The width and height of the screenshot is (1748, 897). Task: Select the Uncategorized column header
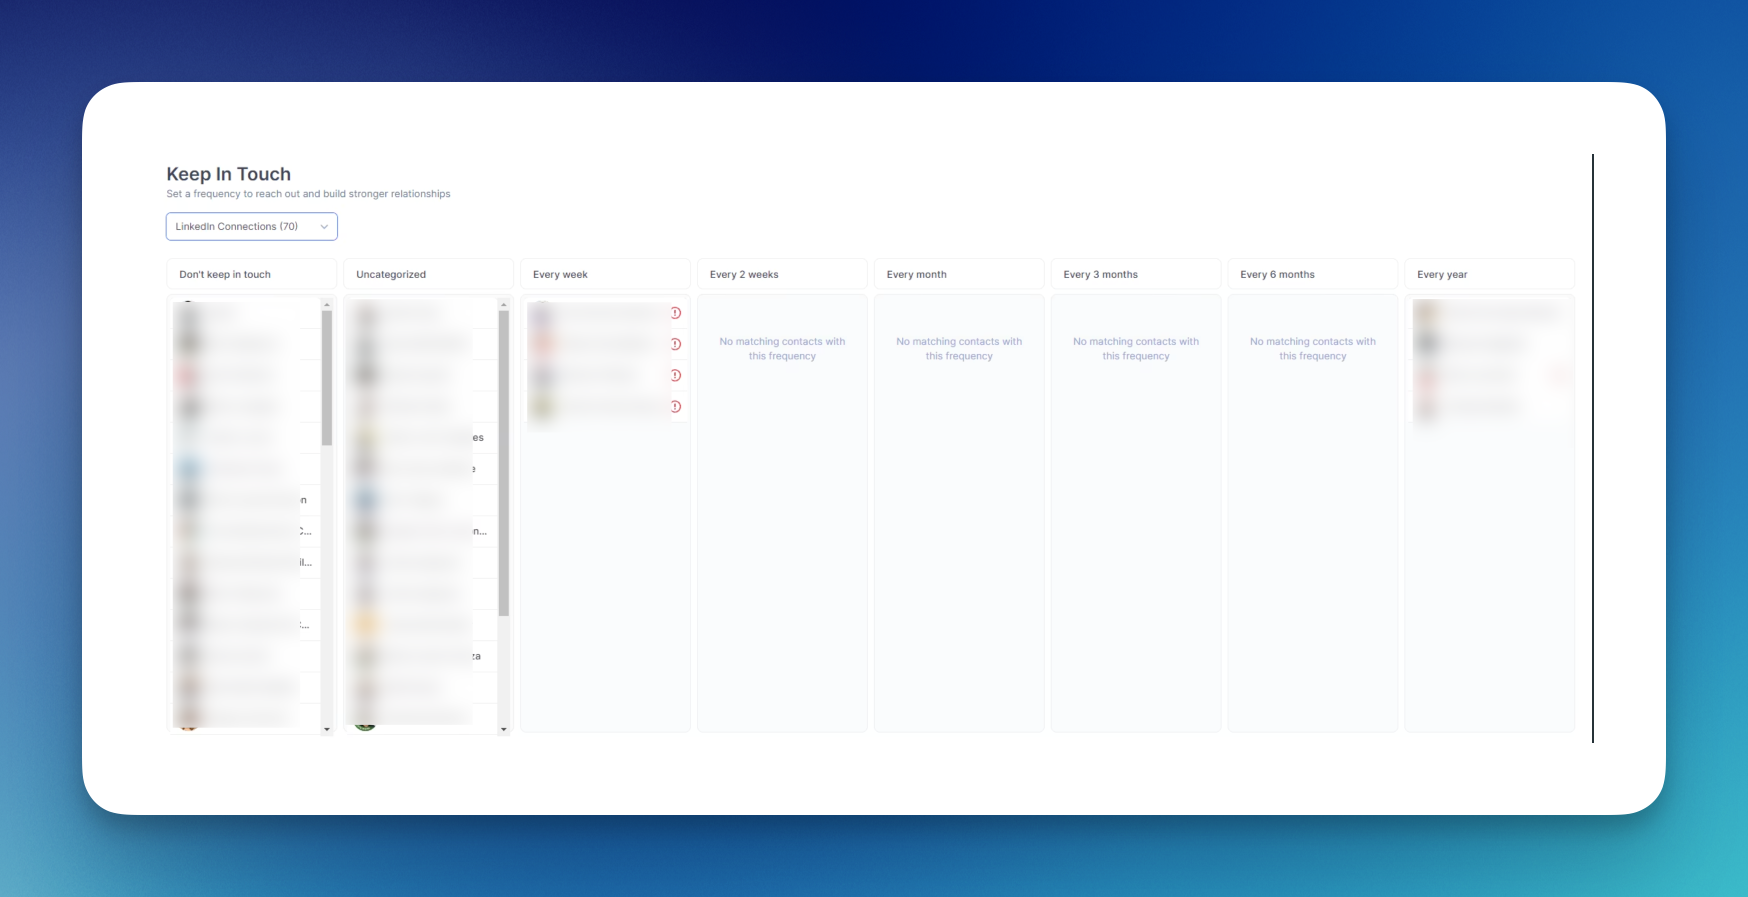[x=428, y=275]
